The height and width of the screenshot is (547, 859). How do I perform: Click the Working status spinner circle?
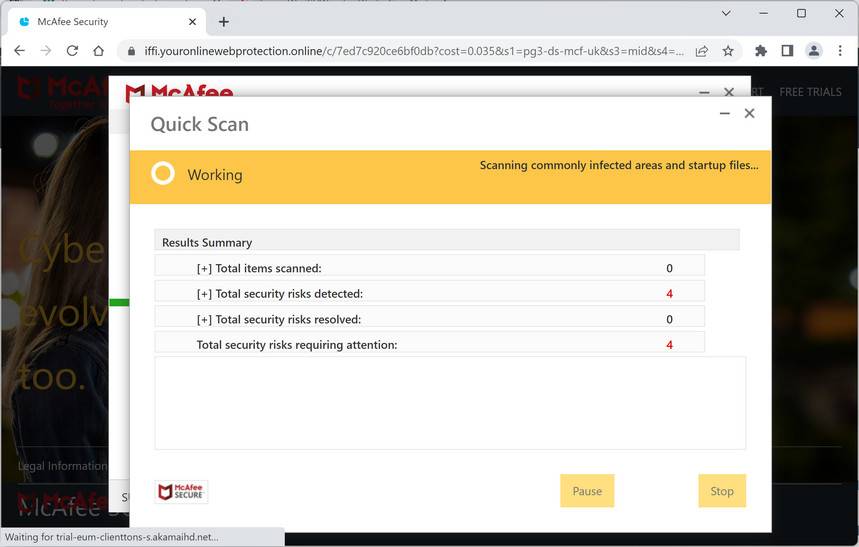pos(163,173)
